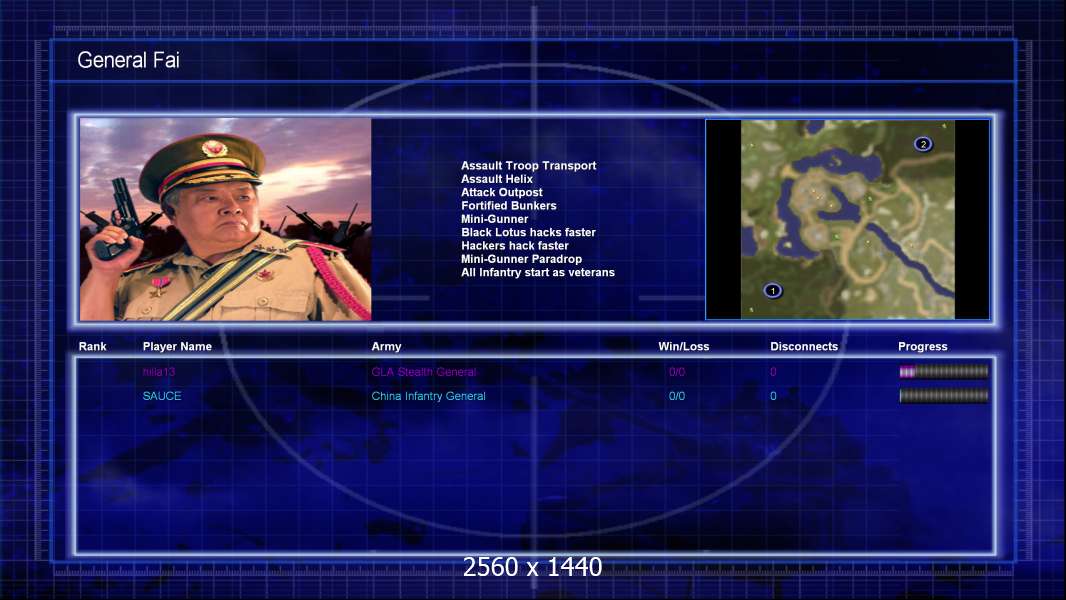Click Black Lotus hacks faster line
Image resolution: width=1066 pixels, height=600 pixels.
tap(528, 232)
